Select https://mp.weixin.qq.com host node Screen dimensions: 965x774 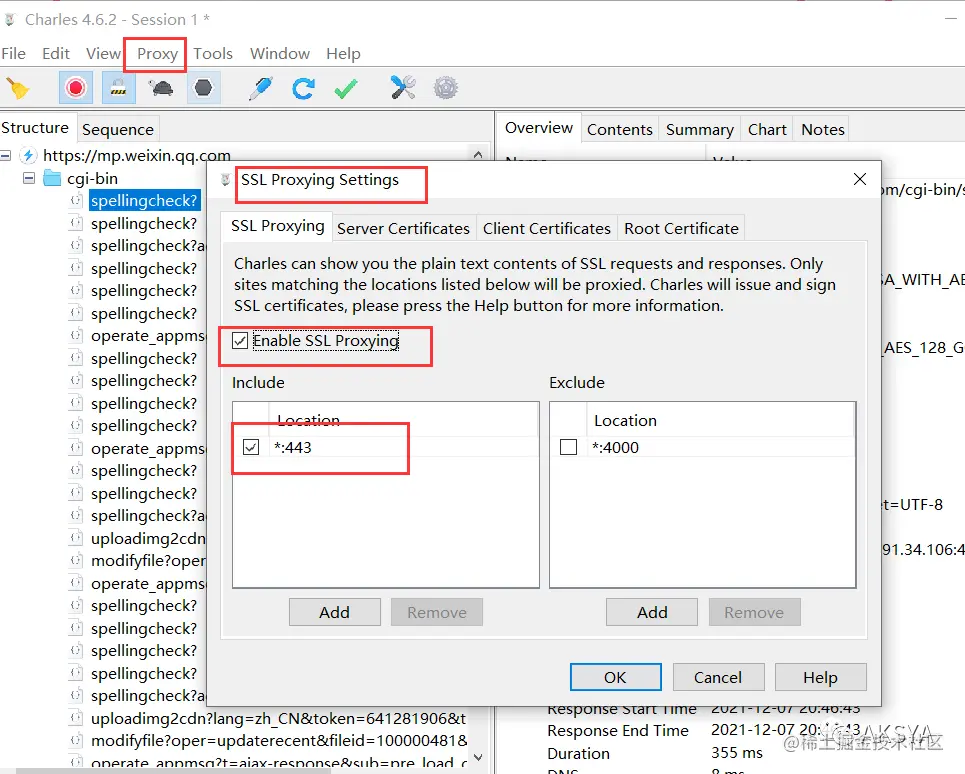click(x=137, y=155)
